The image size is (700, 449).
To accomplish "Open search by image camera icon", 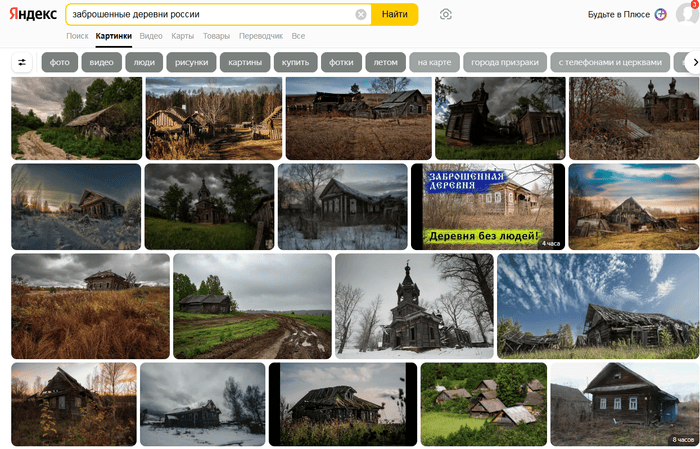I will click(x=445, y=15).
